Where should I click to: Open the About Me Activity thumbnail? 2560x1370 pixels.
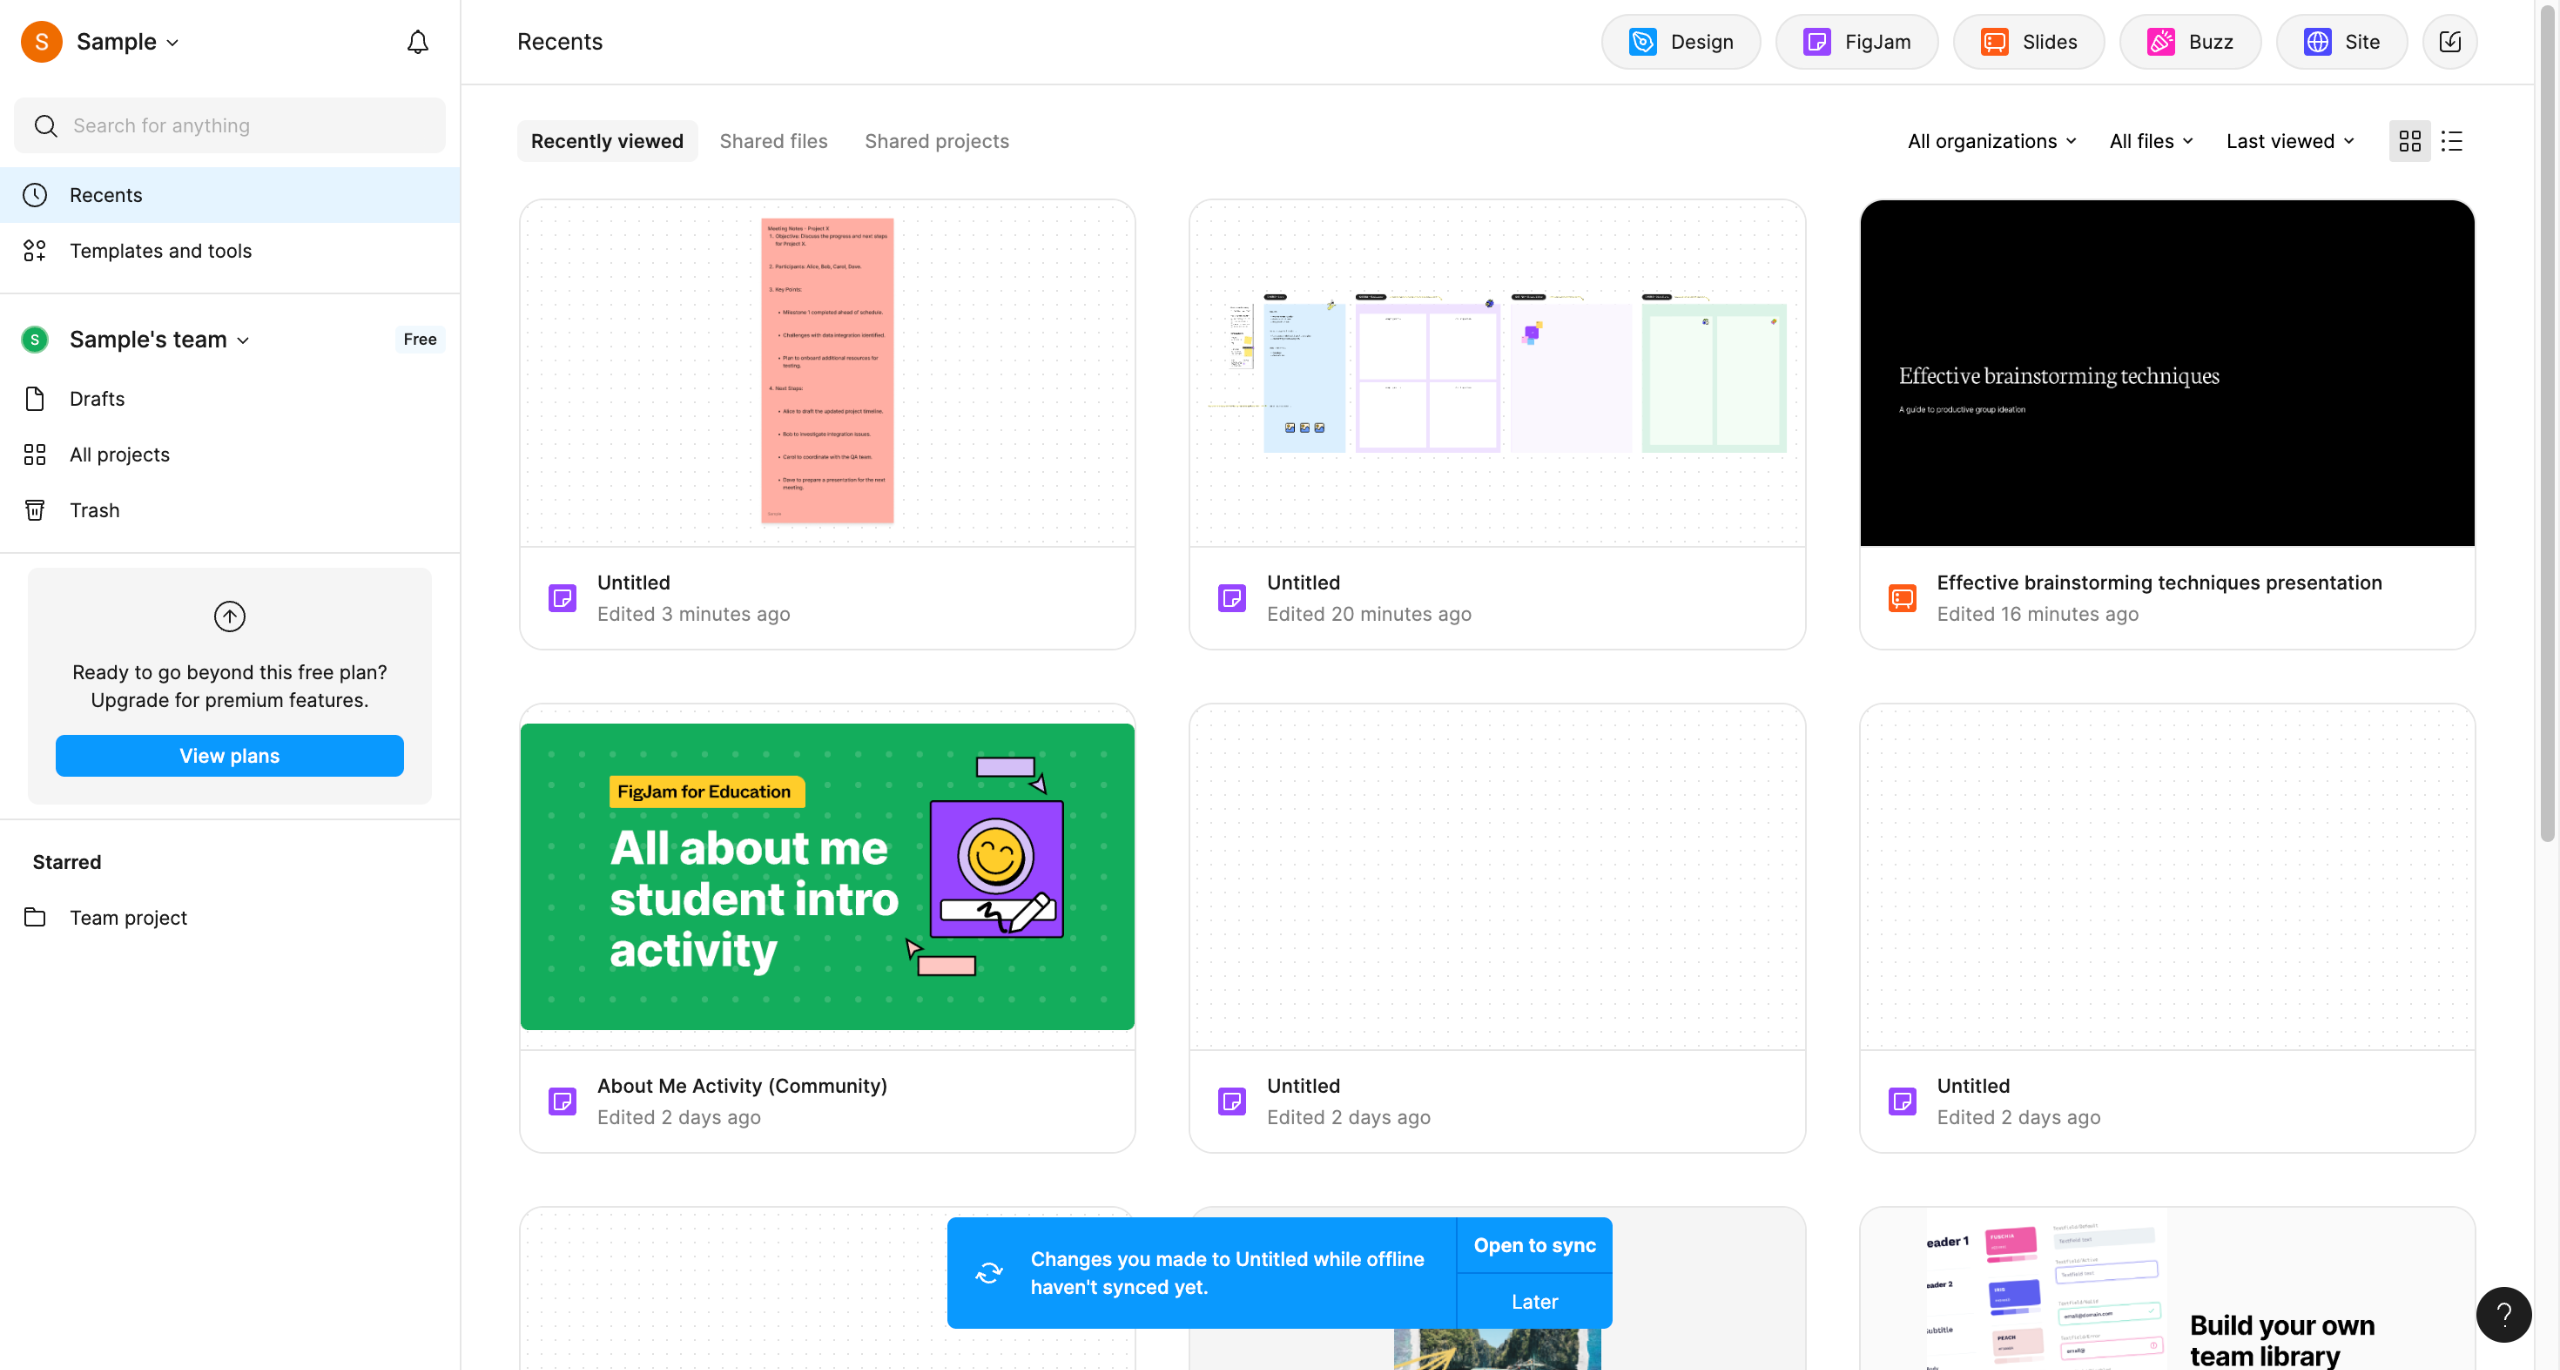827,876
